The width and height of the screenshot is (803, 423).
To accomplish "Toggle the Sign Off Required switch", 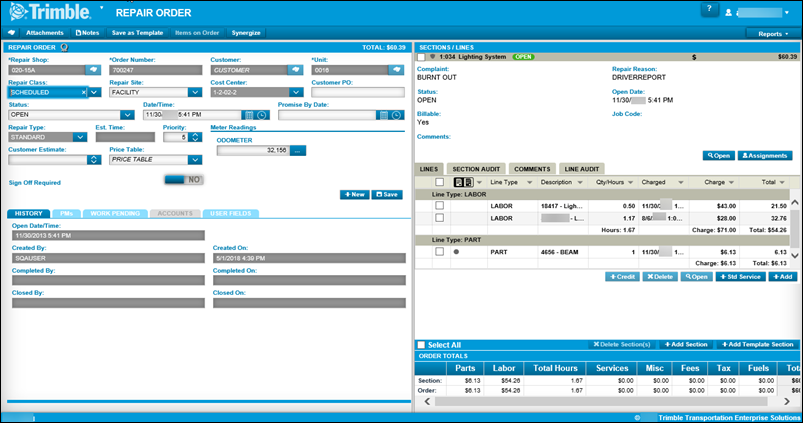I will click(x=183, y=179).
